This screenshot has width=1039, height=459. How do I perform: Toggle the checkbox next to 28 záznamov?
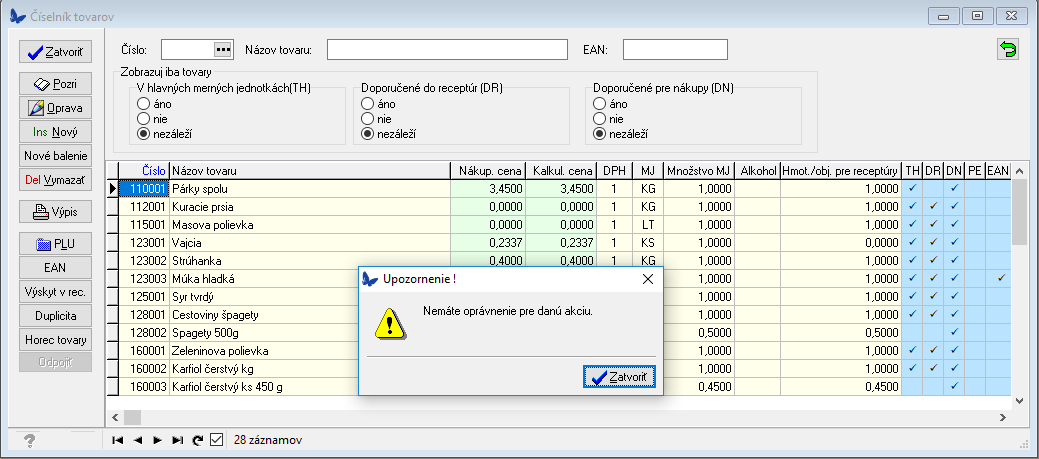[x=216, y=440]
